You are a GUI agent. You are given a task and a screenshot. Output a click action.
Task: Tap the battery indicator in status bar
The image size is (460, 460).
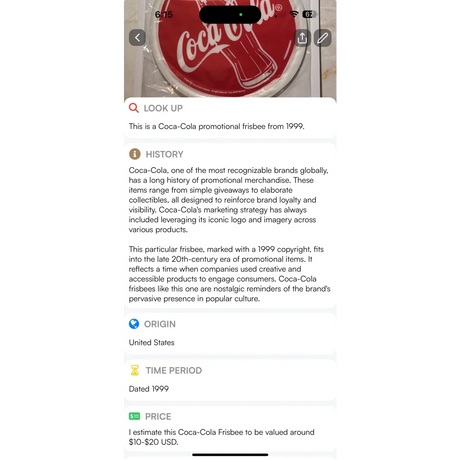[309, 14]
